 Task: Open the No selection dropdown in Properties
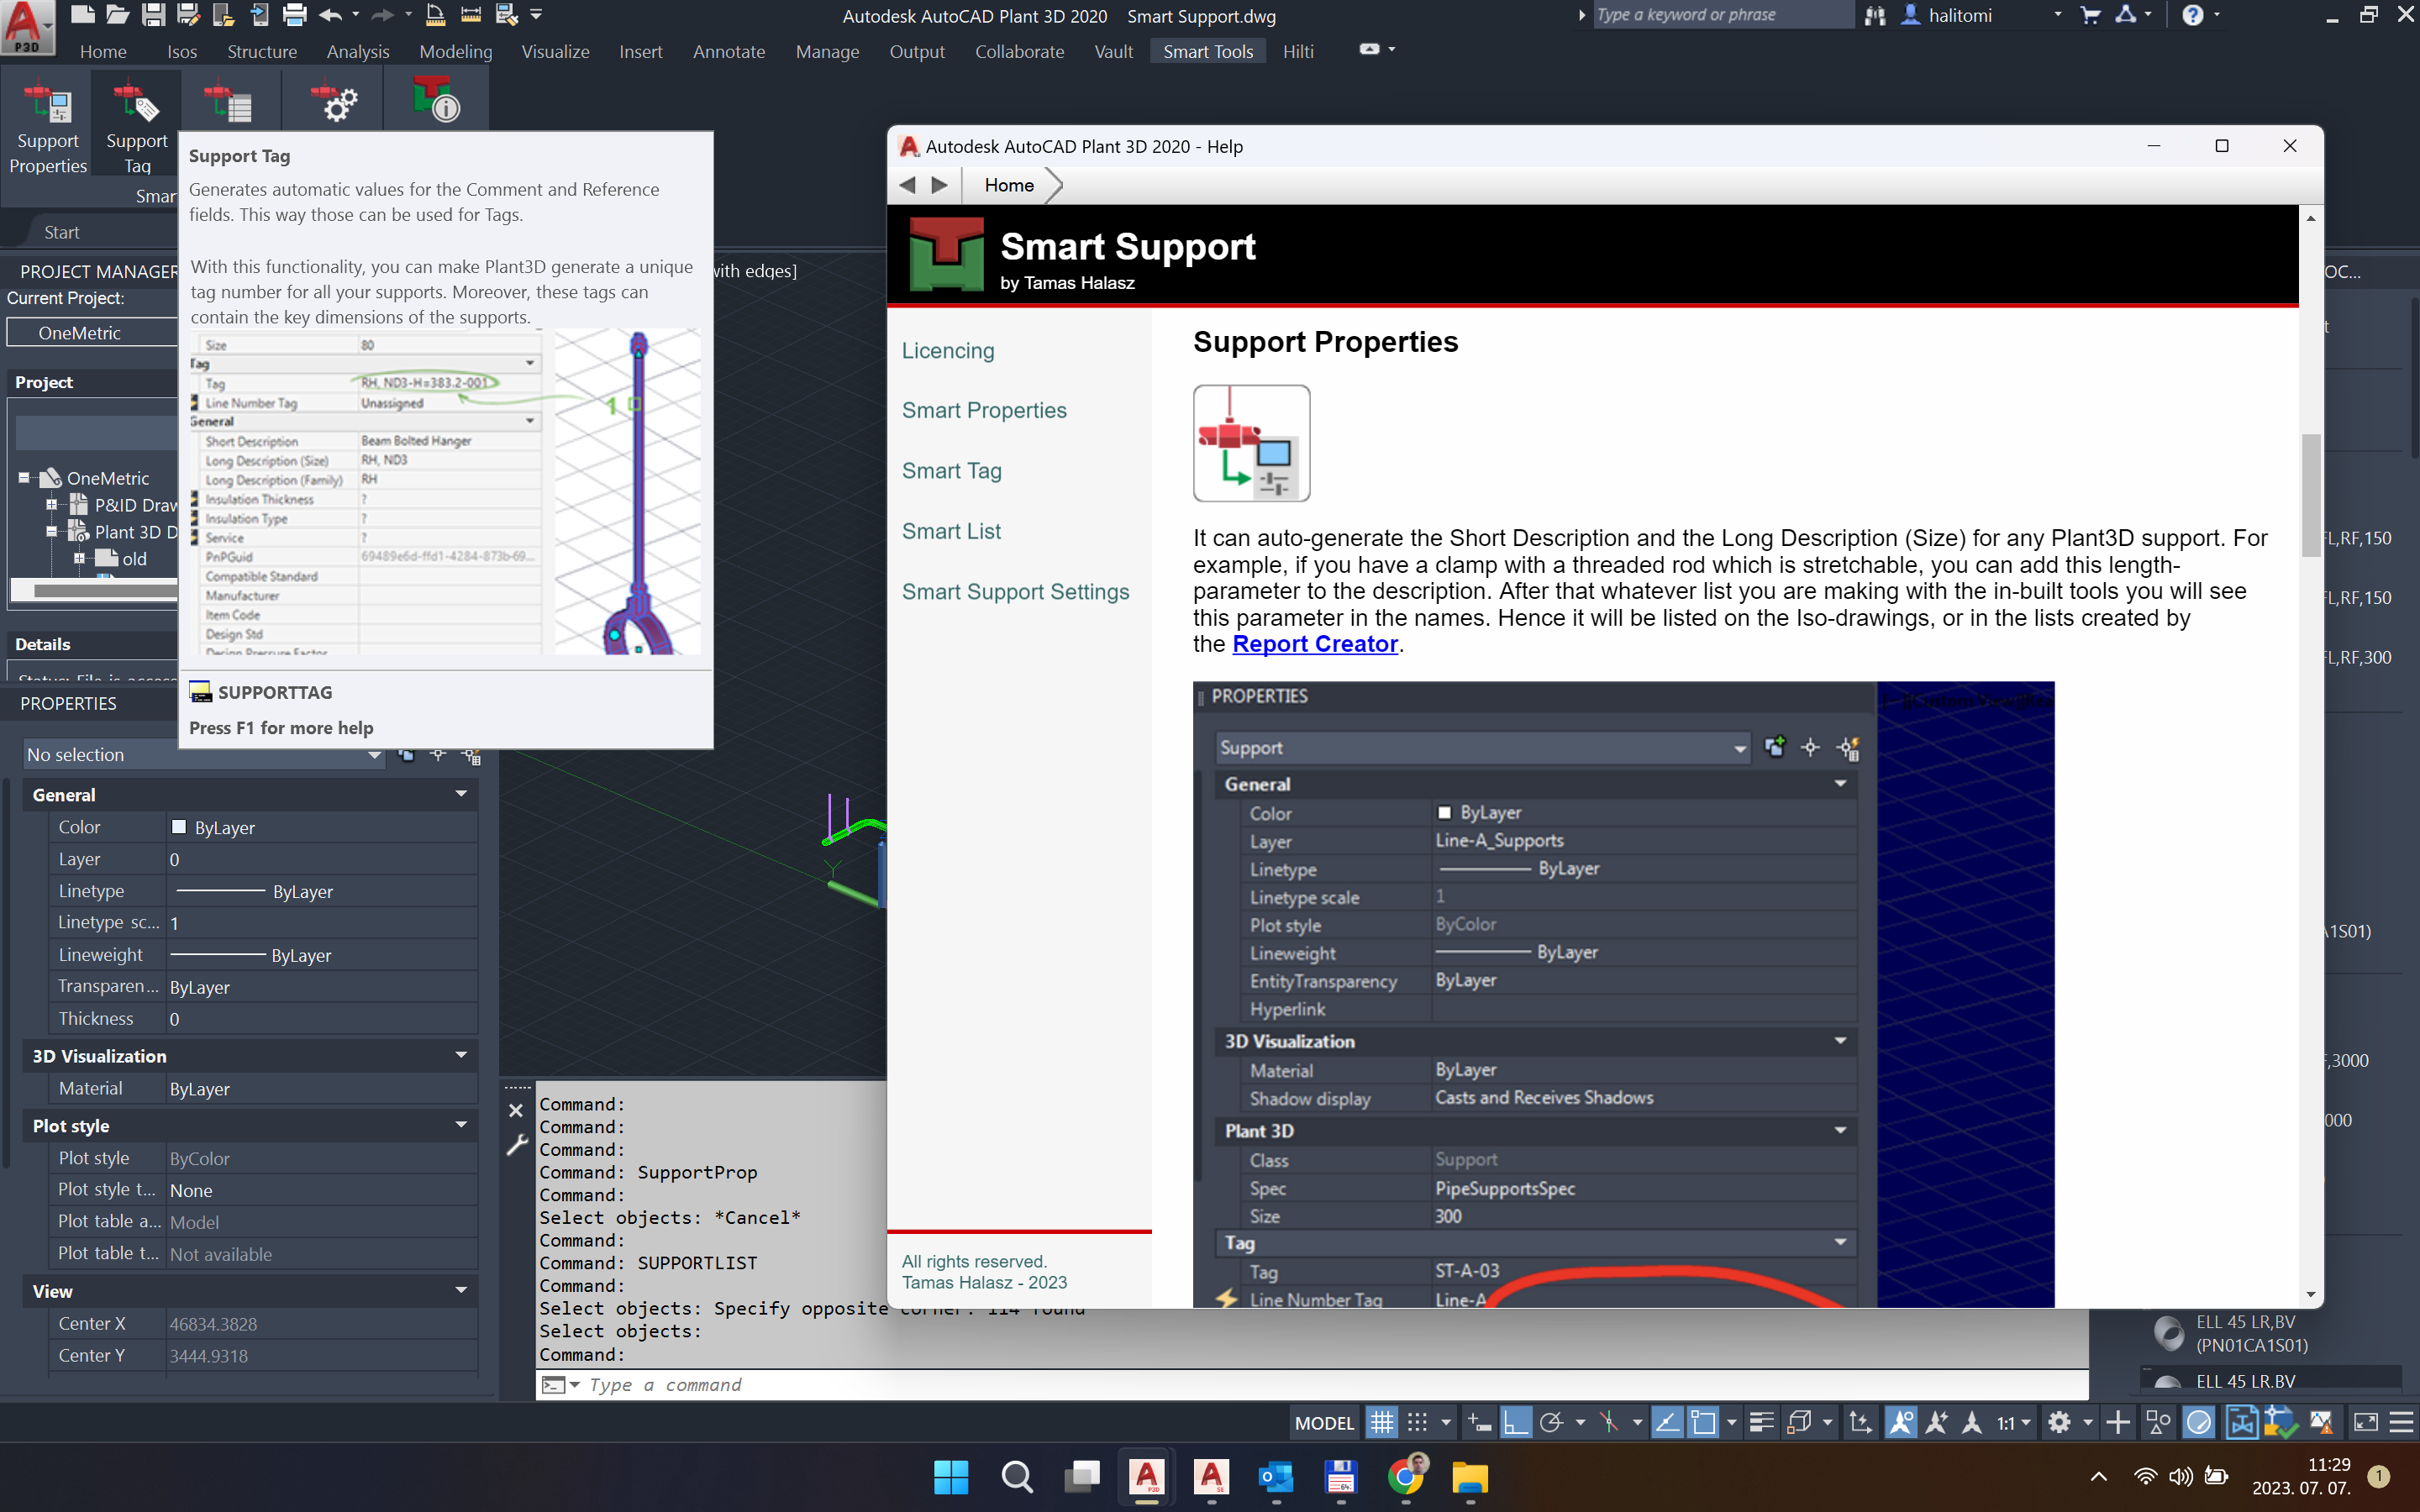click(374, 755)
